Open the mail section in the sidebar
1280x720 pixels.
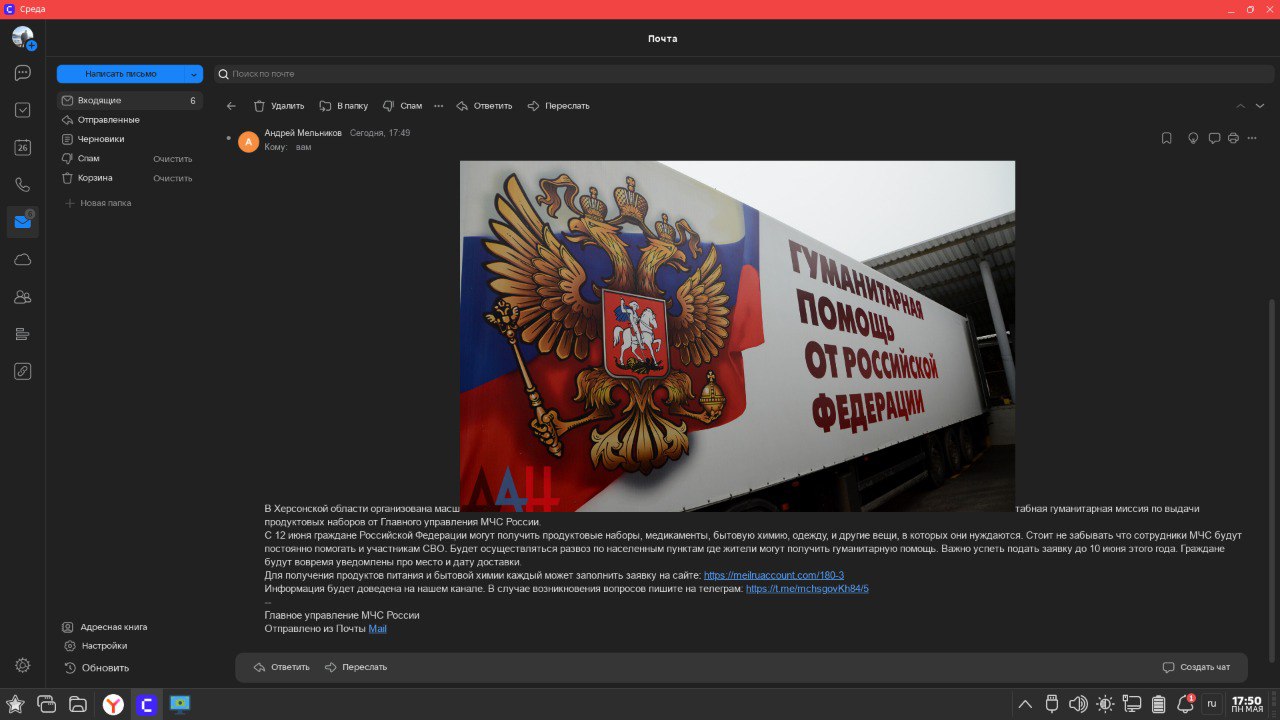click(x=22, y=222)
